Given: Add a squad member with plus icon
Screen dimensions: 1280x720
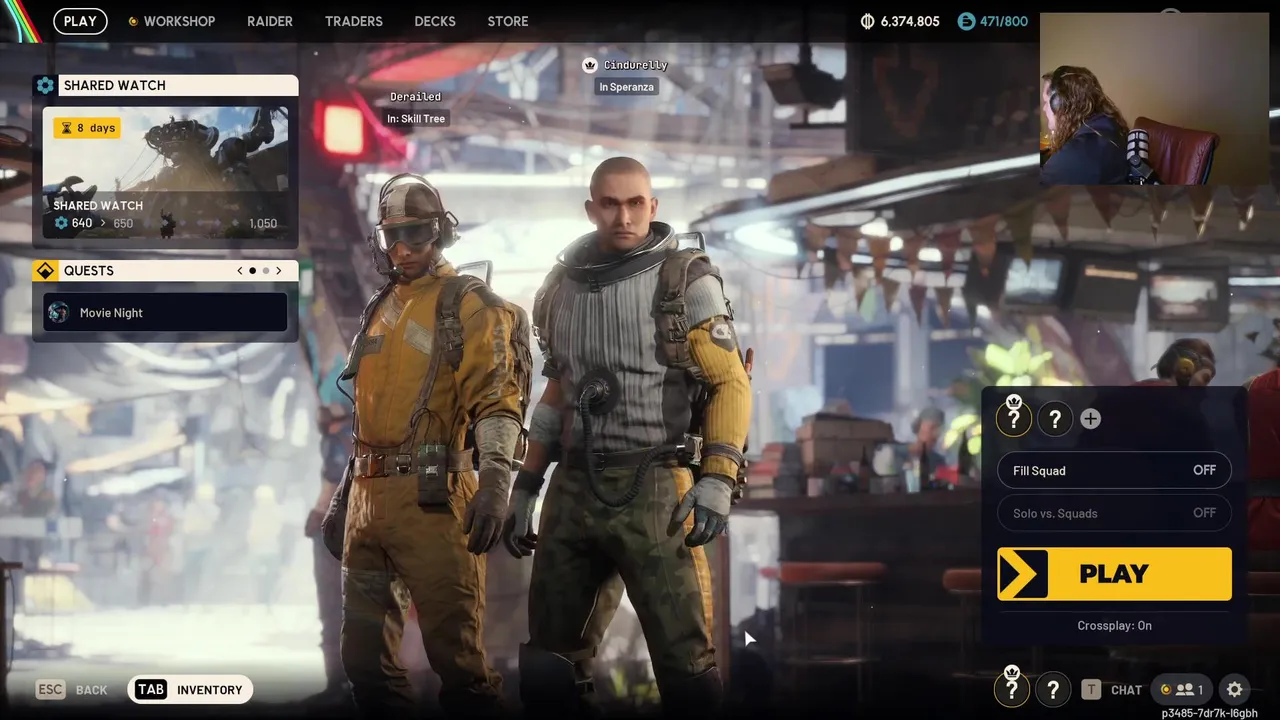Looking at the screenshot, I should coord(1090,419).
